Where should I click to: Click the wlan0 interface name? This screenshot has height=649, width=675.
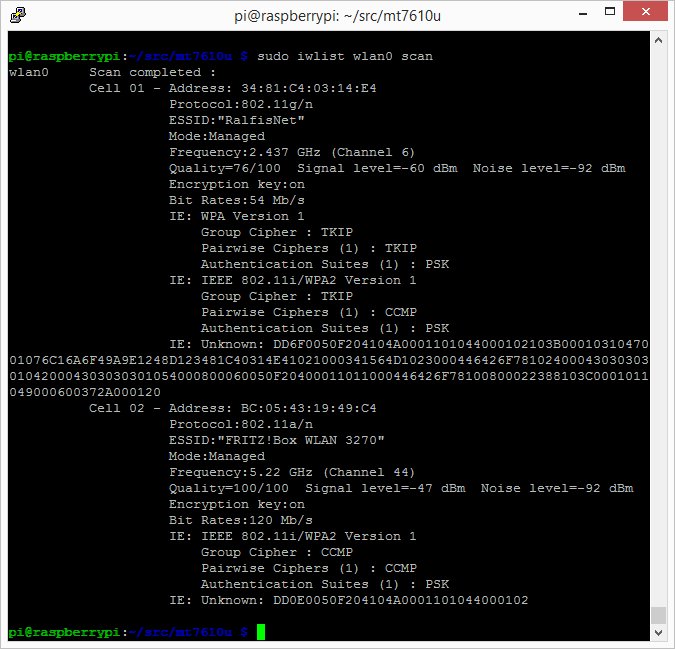(29, 72)
